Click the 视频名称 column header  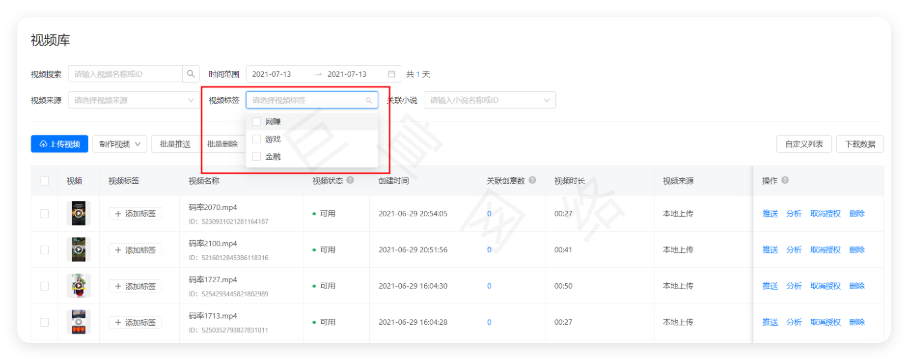204,181
